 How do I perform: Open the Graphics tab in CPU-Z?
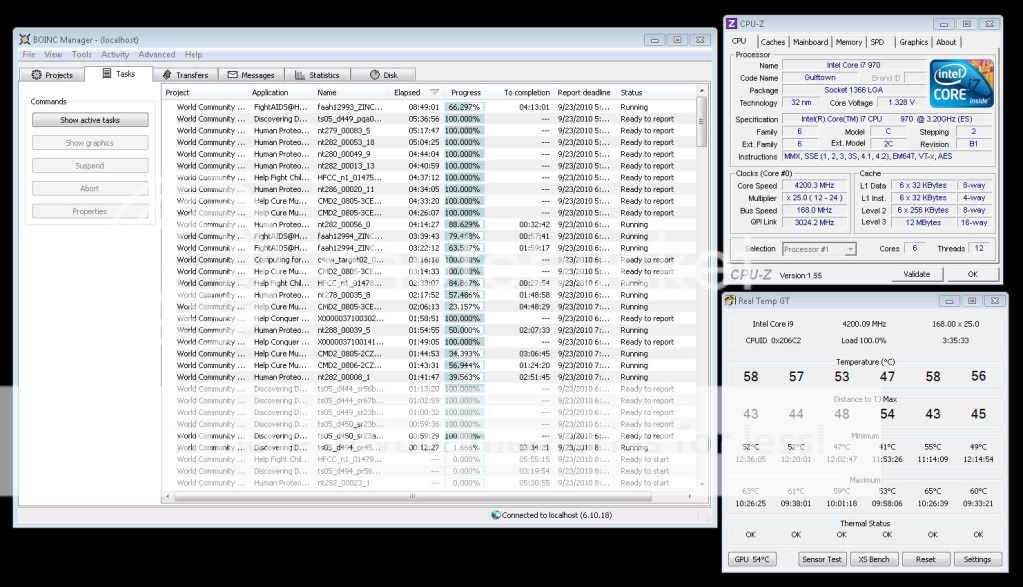(913, 42)
